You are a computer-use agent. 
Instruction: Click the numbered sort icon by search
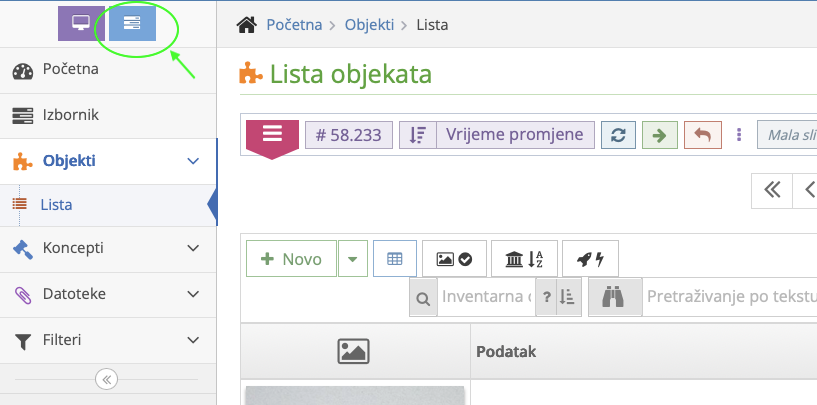coord(568,297)
